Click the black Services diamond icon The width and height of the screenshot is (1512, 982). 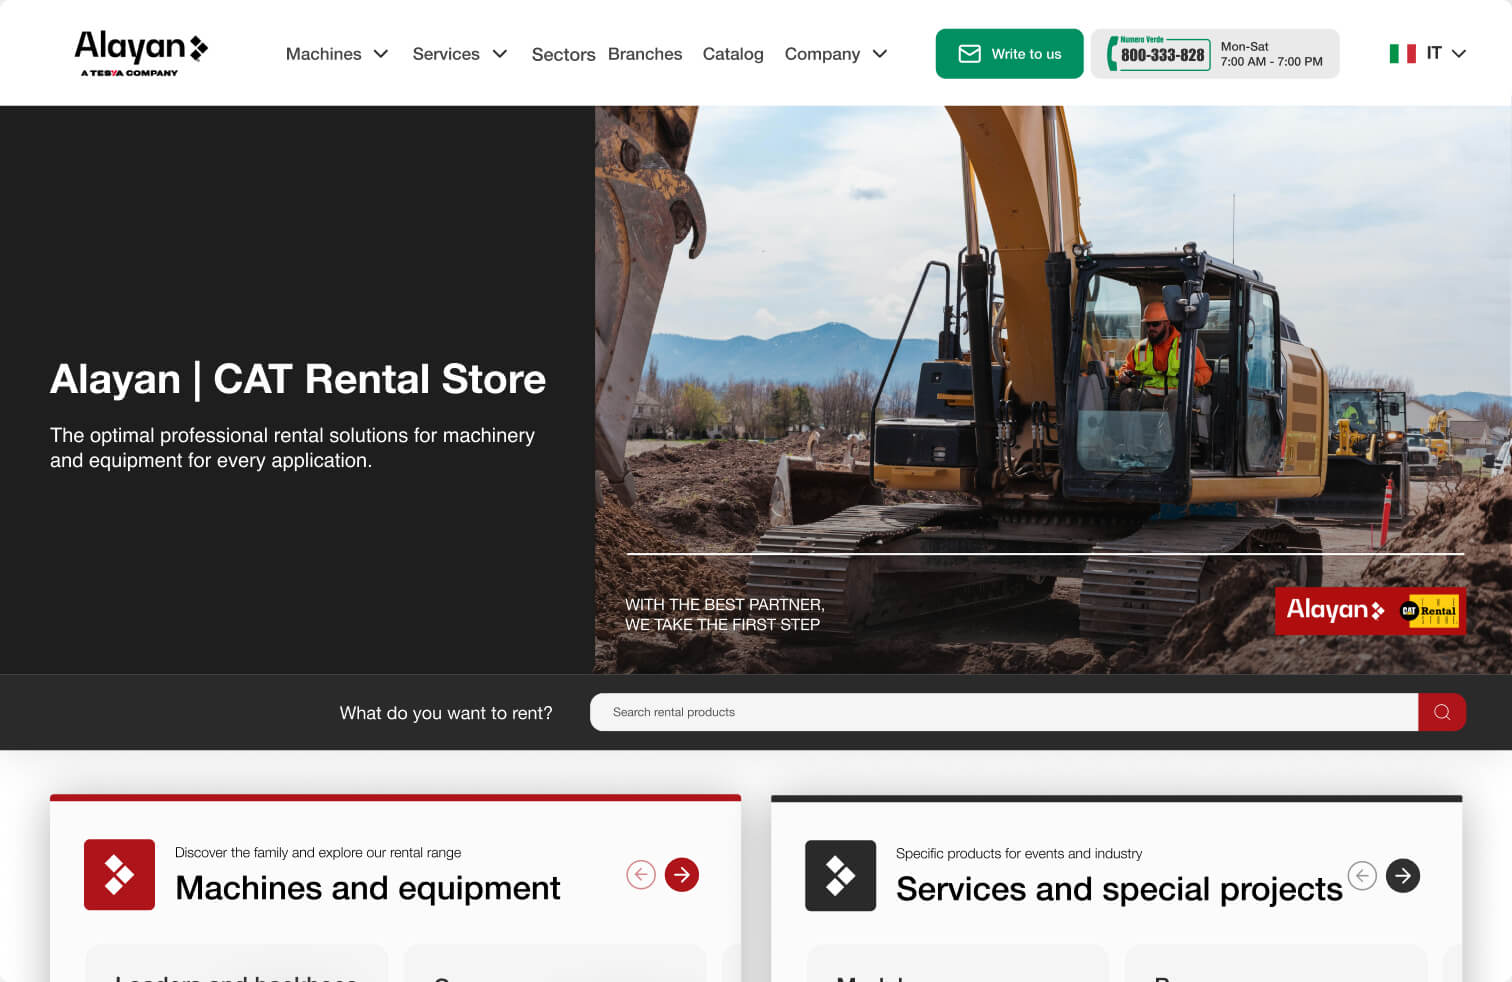[x=840, y=876]
